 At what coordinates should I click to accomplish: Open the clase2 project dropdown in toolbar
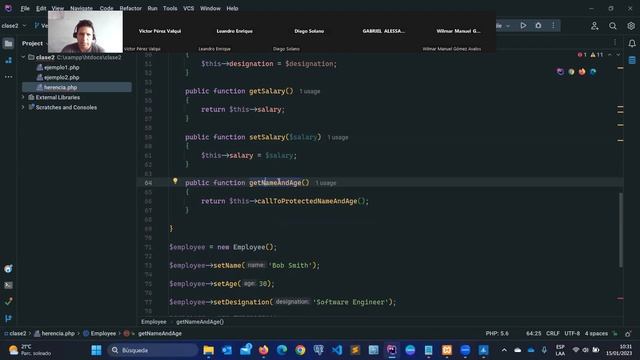(13, 26)
